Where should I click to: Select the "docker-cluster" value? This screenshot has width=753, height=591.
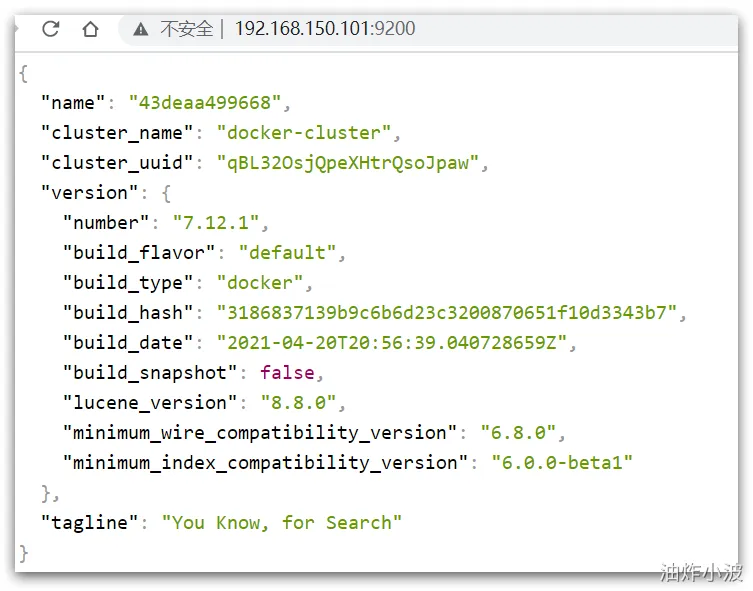tap(305, 132)
